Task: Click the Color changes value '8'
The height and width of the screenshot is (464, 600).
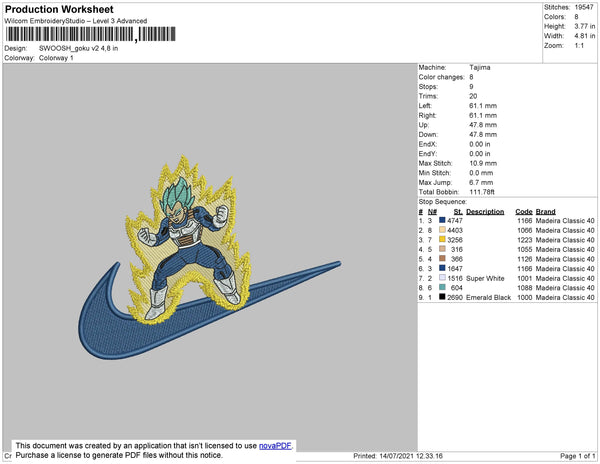Action: 471,77
